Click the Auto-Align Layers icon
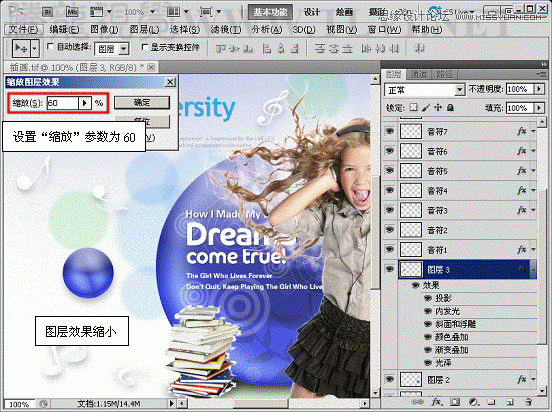Screen dimensions: 552x412 [419, 48]
